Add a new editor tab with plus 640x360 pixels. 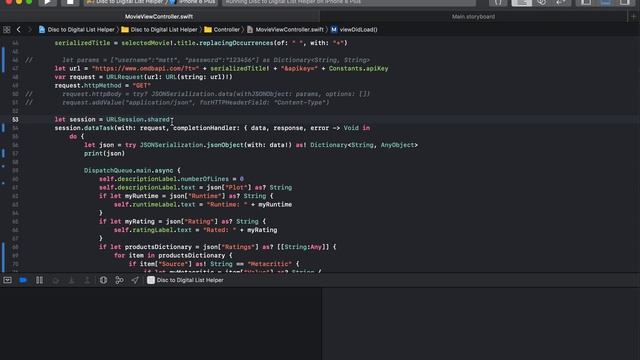point(633,17)
